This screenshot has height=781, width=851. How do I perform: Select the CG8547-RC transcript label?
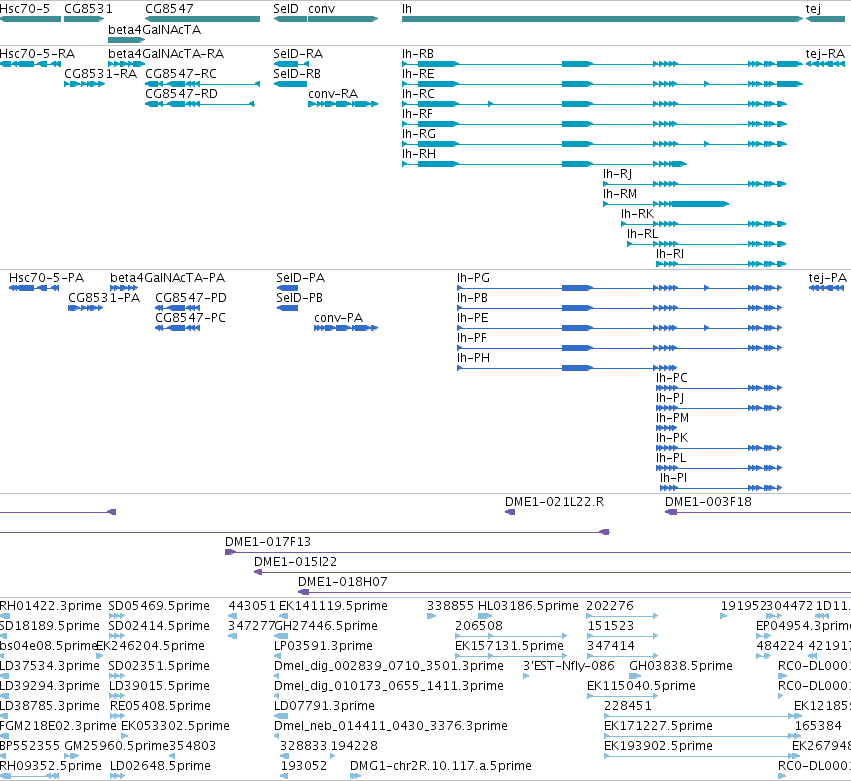point(181,74)
